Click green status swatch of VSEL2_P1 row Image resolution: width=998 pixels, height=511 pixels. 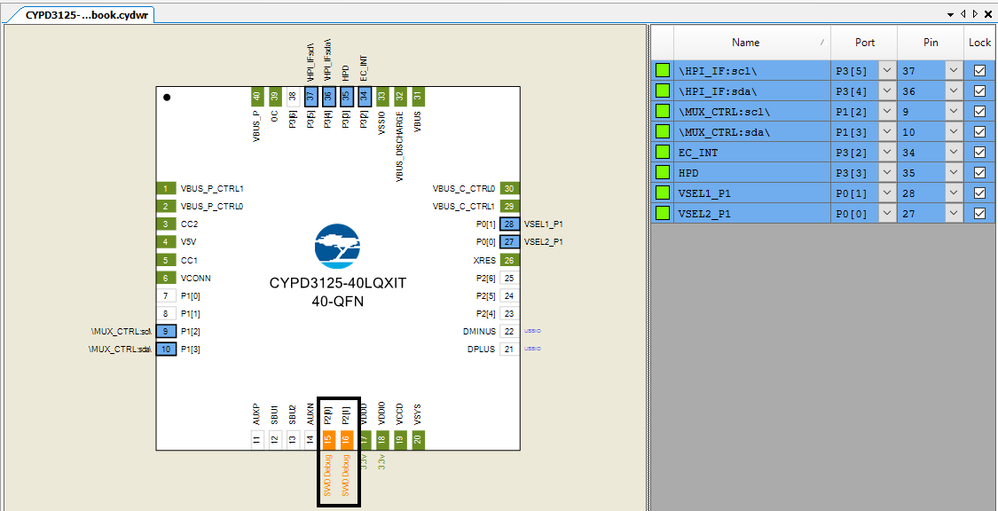[x=663, y=214]
